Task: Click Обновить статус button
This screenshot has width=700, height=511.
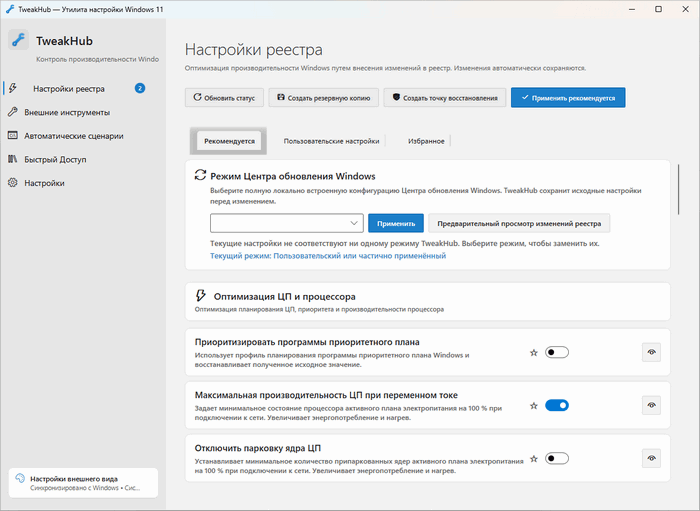Action: click(x=224, y=97)
